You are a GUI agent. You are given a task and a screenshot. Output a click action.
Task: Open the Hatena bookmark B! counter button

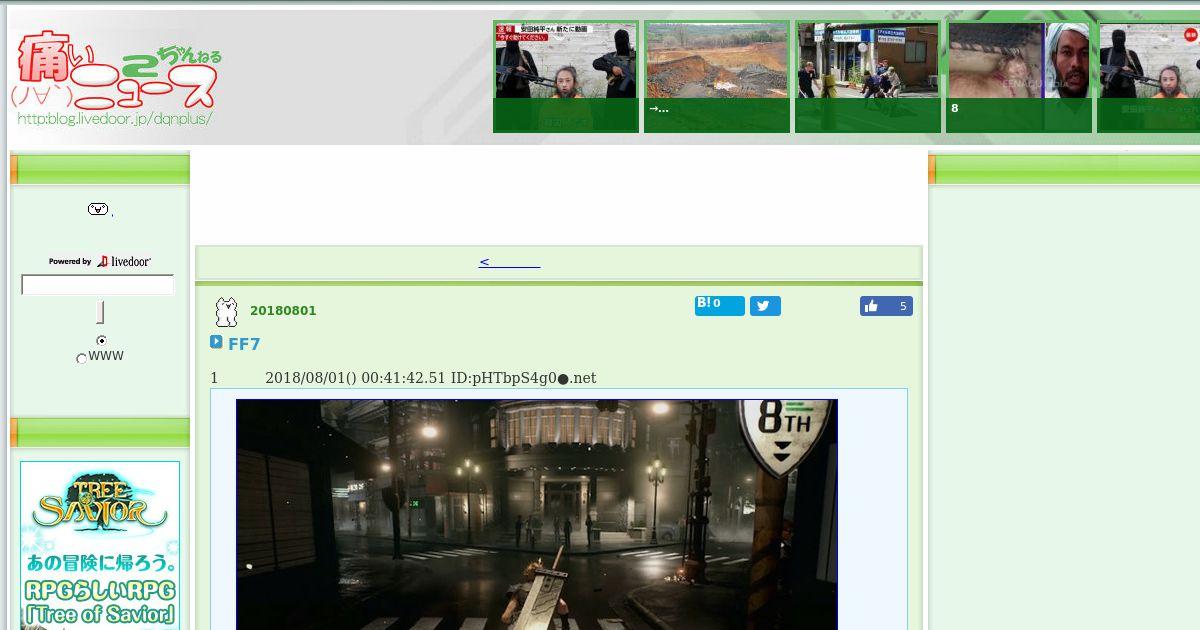[x=719, y=305]
